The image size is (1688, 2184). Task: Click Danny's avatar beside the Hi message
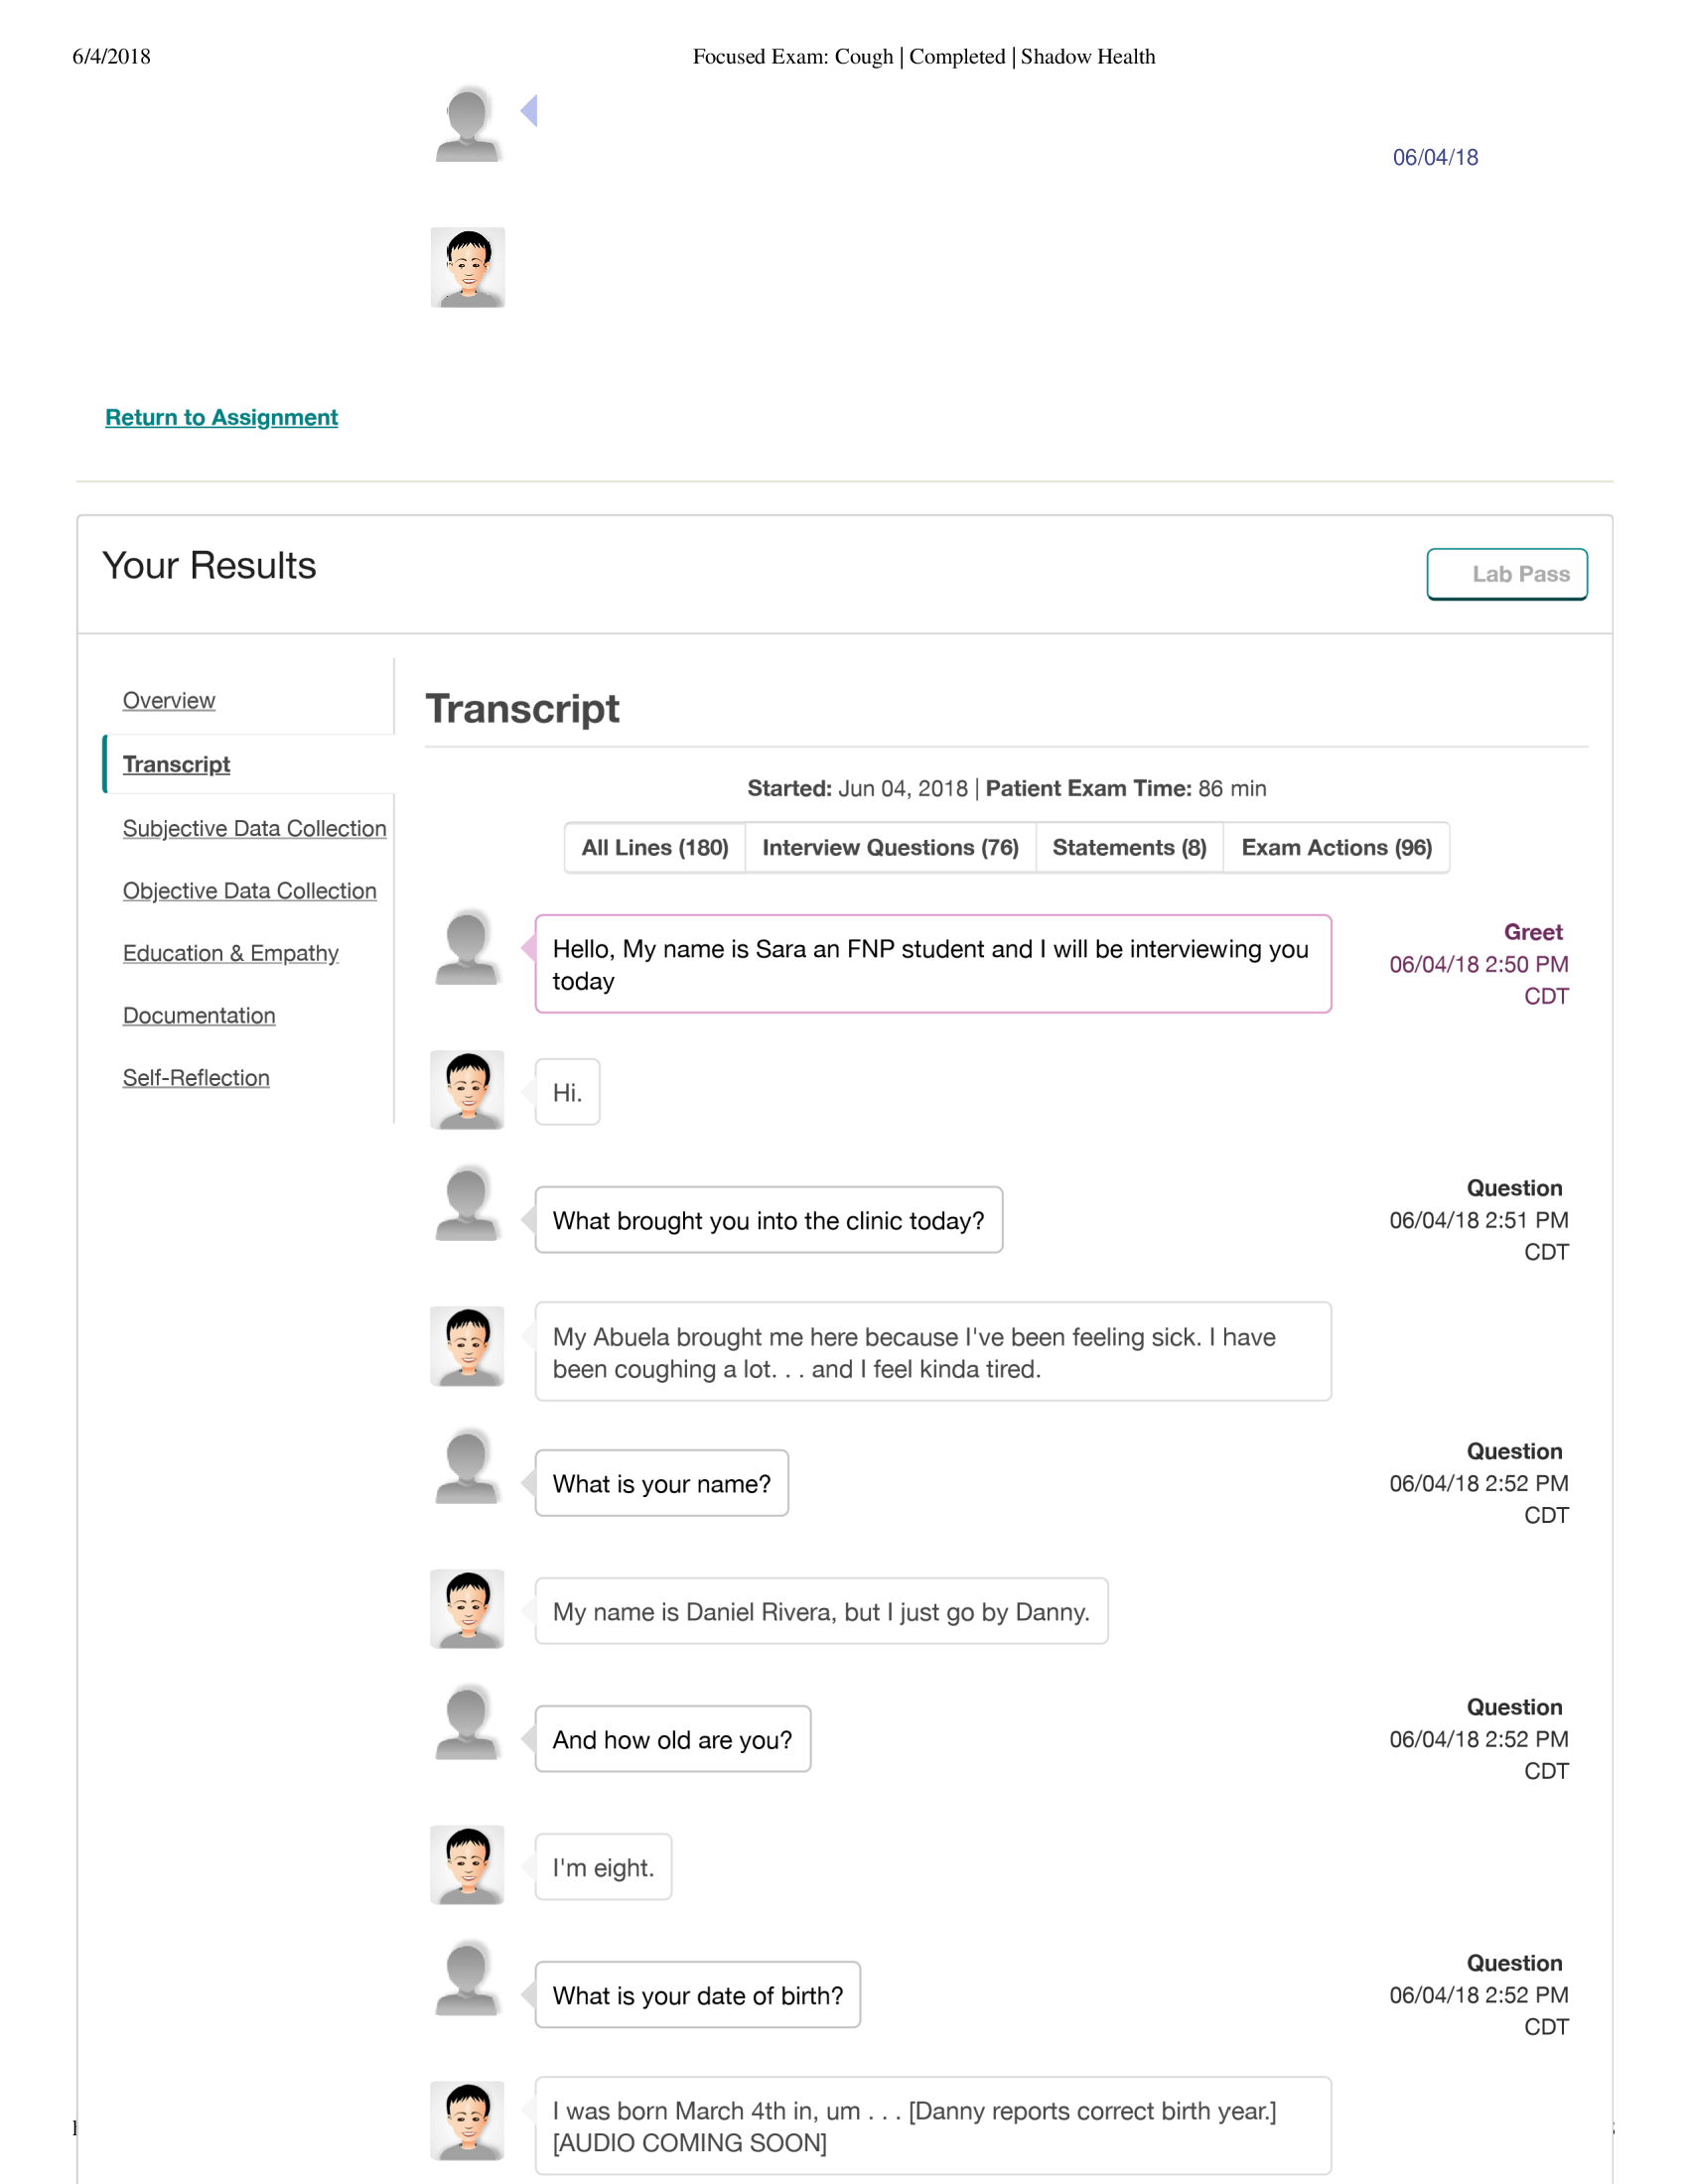[467, 1090]
